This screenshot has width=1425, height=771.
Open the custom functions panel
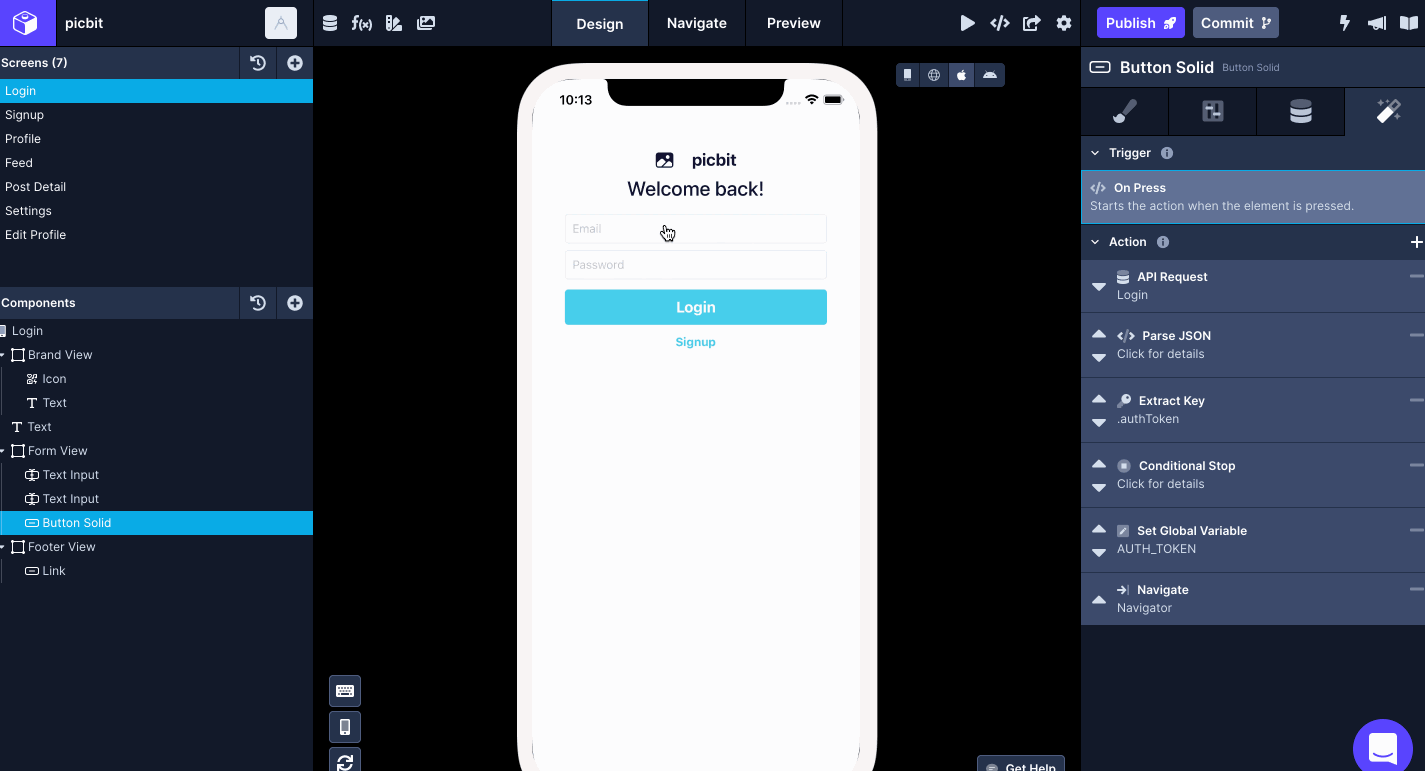click(362, 22)
